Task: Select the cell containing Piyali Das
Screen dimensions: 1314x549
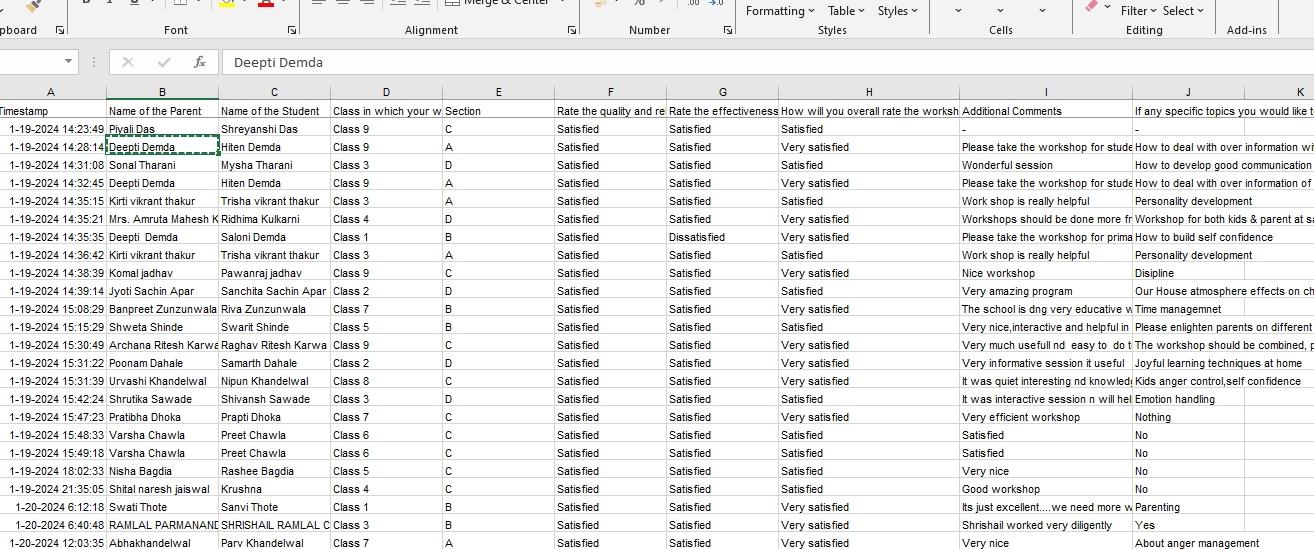Action: 162,129
